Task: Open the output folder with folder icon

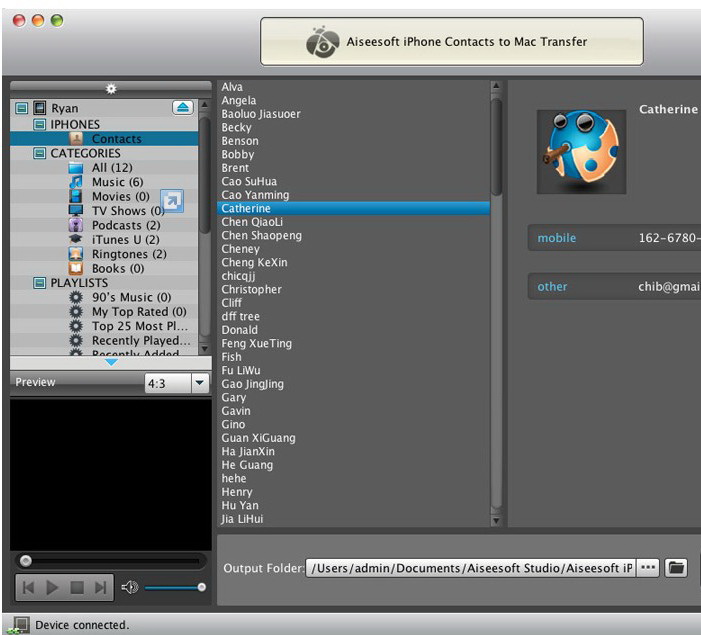Action: [677, 567]
